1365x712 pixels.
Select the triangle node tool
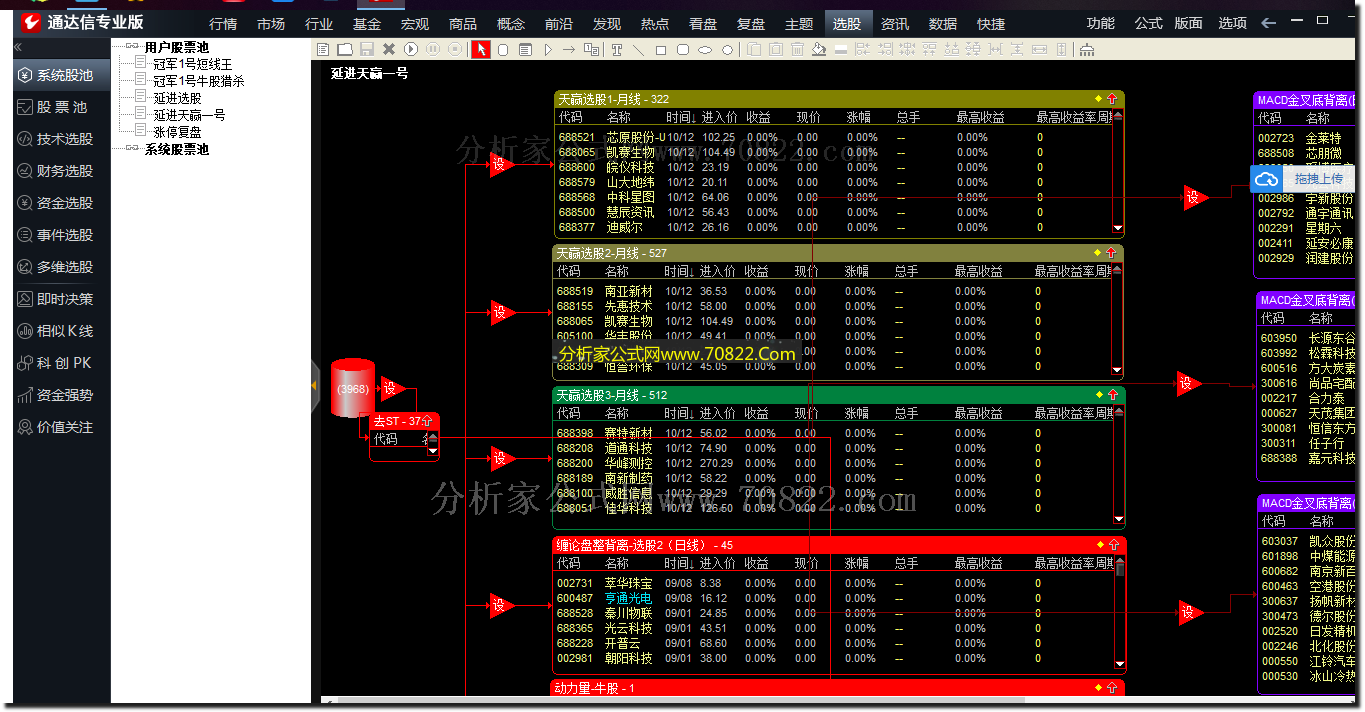click(x=548, y=49)
